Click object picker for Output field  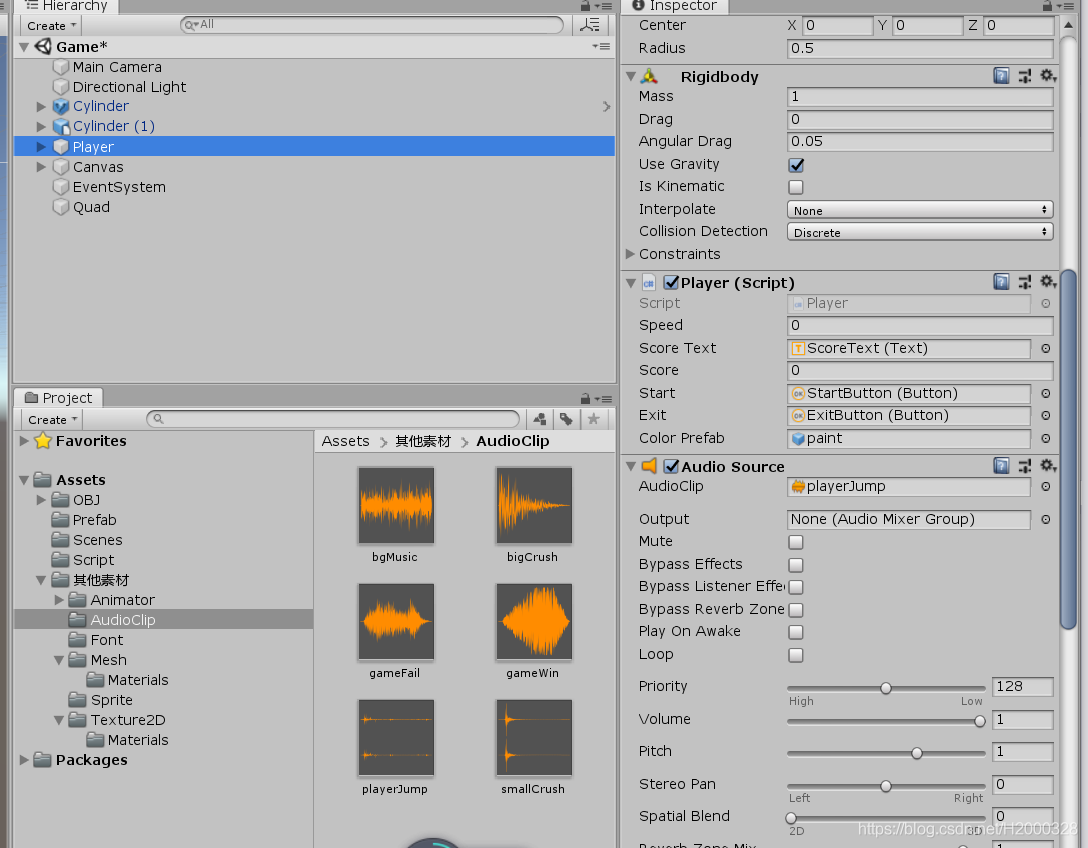pos(1046,520)
